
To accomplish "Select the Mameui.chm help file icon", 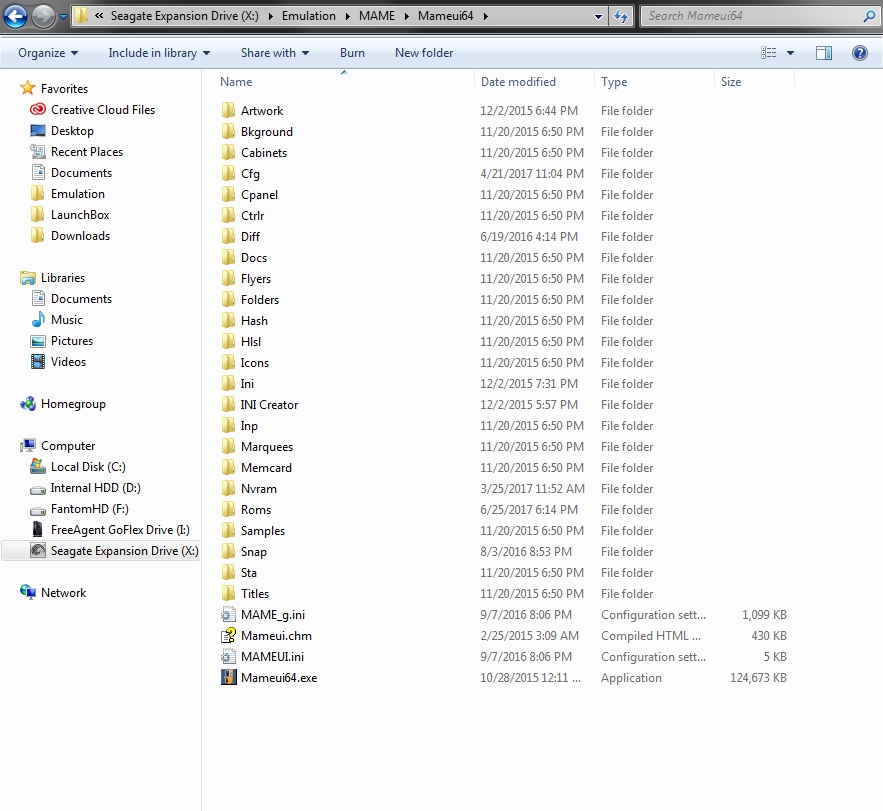I will [228, 635].
